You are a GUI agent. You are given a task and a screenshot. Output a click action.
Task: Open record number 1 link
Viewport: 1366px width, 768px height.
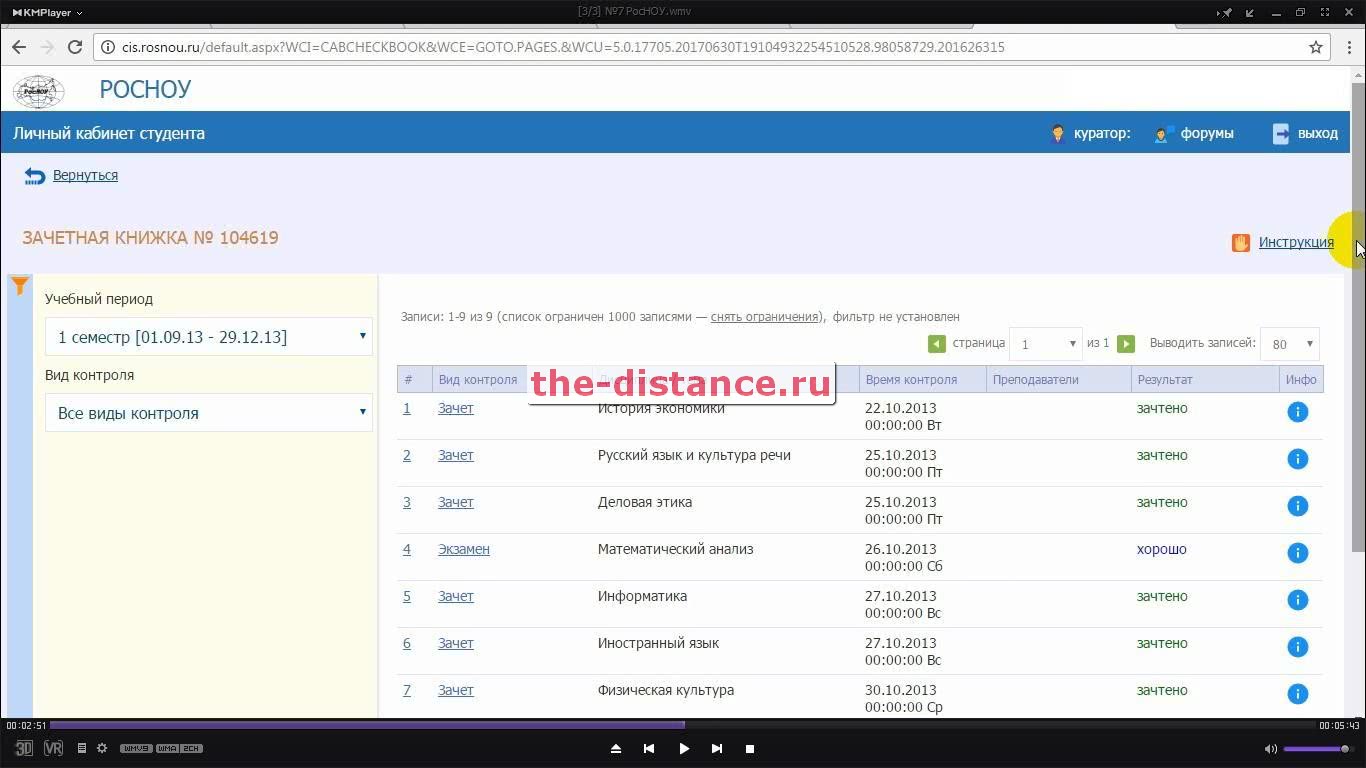click(407, 408)
